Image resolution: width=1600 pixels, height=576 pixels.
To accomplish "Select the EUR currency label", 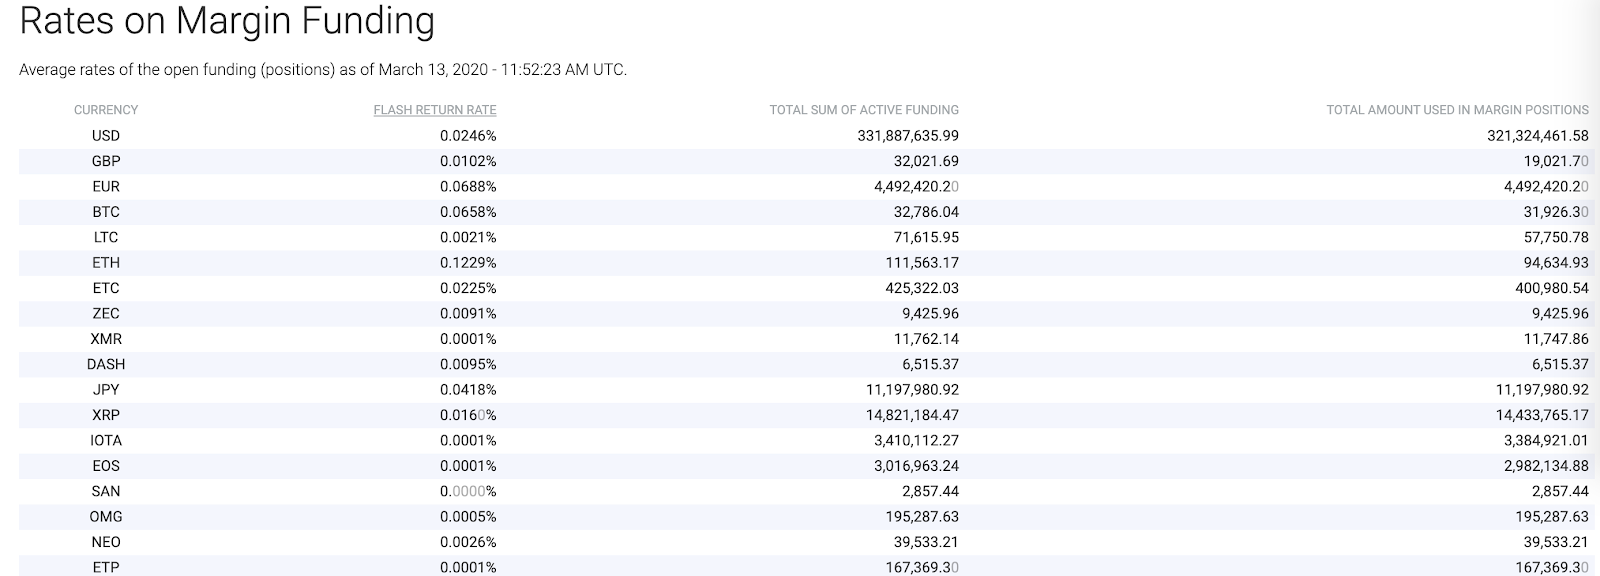I will [x=106, y=187].
